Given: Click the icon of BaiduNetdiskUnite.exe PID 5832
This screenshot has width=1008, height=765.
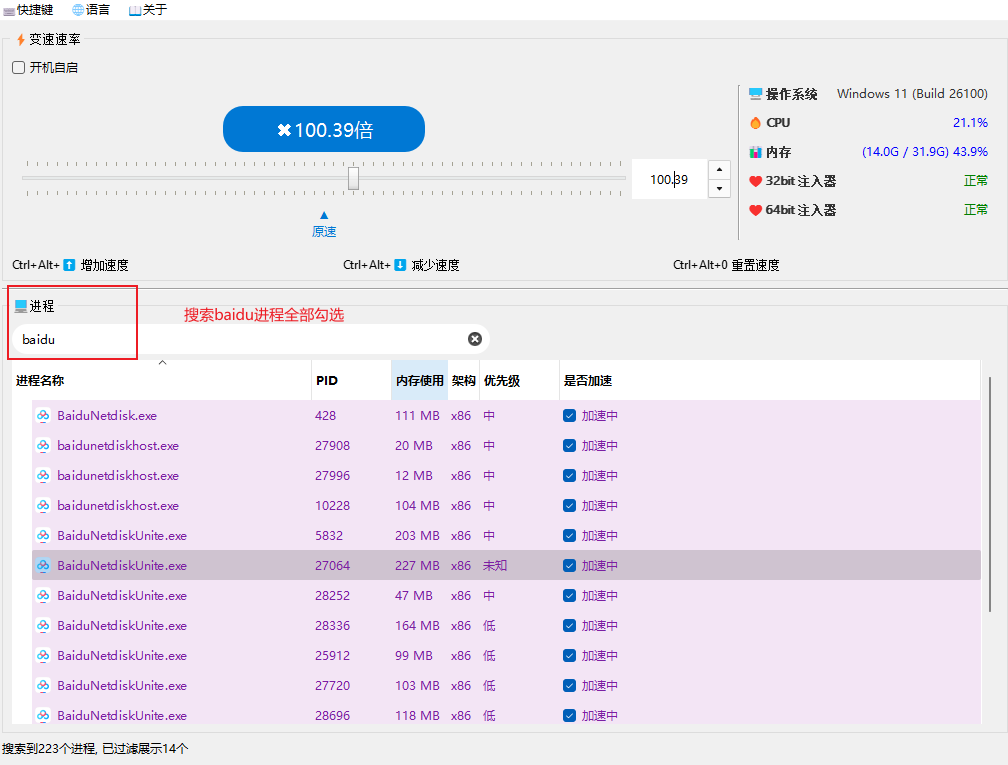Looking at the screenshot, I should (43, 536).
